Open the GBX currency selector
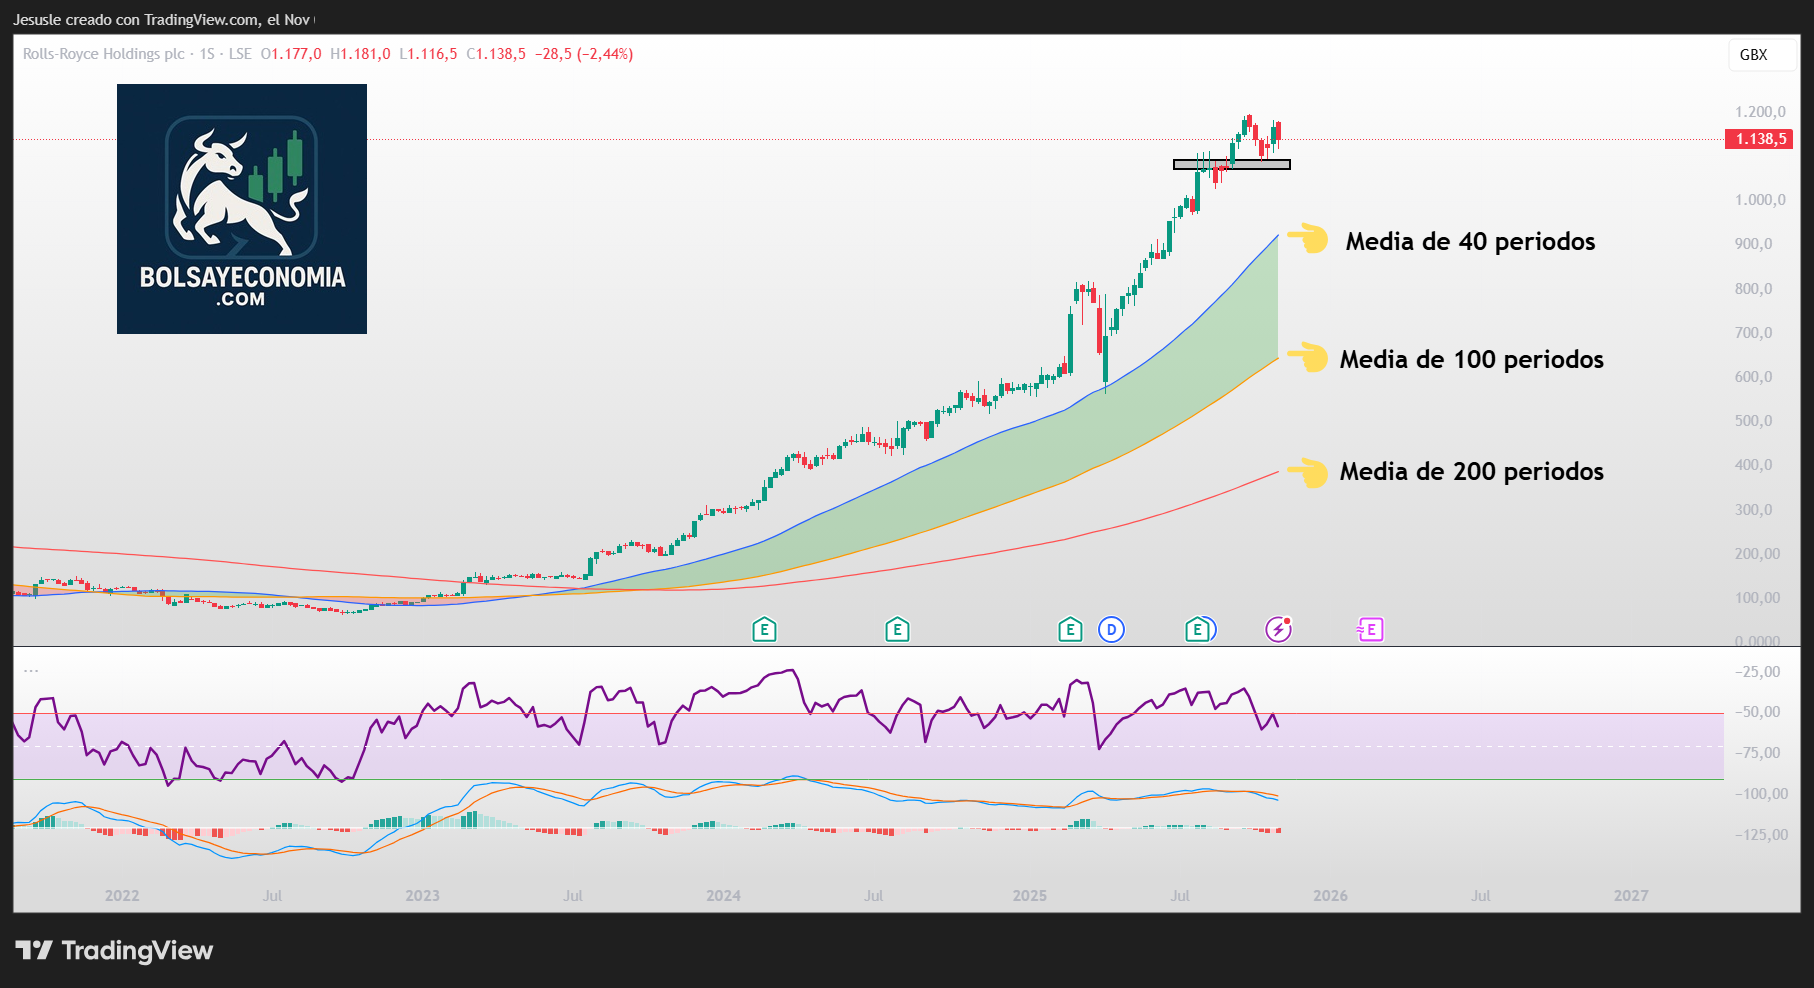The height and width of the screenshot is (988, 1814). (1761, 55)
